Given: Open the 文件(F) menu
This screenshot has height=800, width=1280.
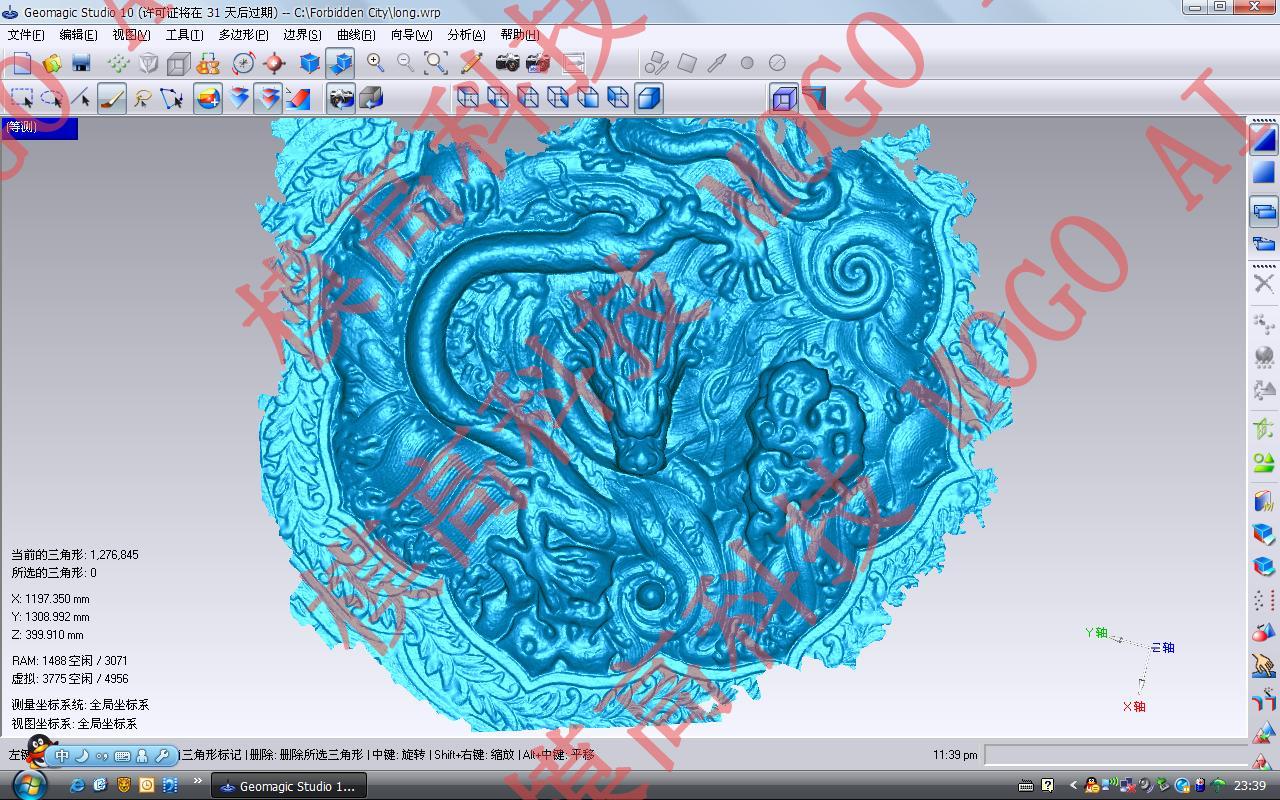Looking at the screenshot, I should point(26,35).
